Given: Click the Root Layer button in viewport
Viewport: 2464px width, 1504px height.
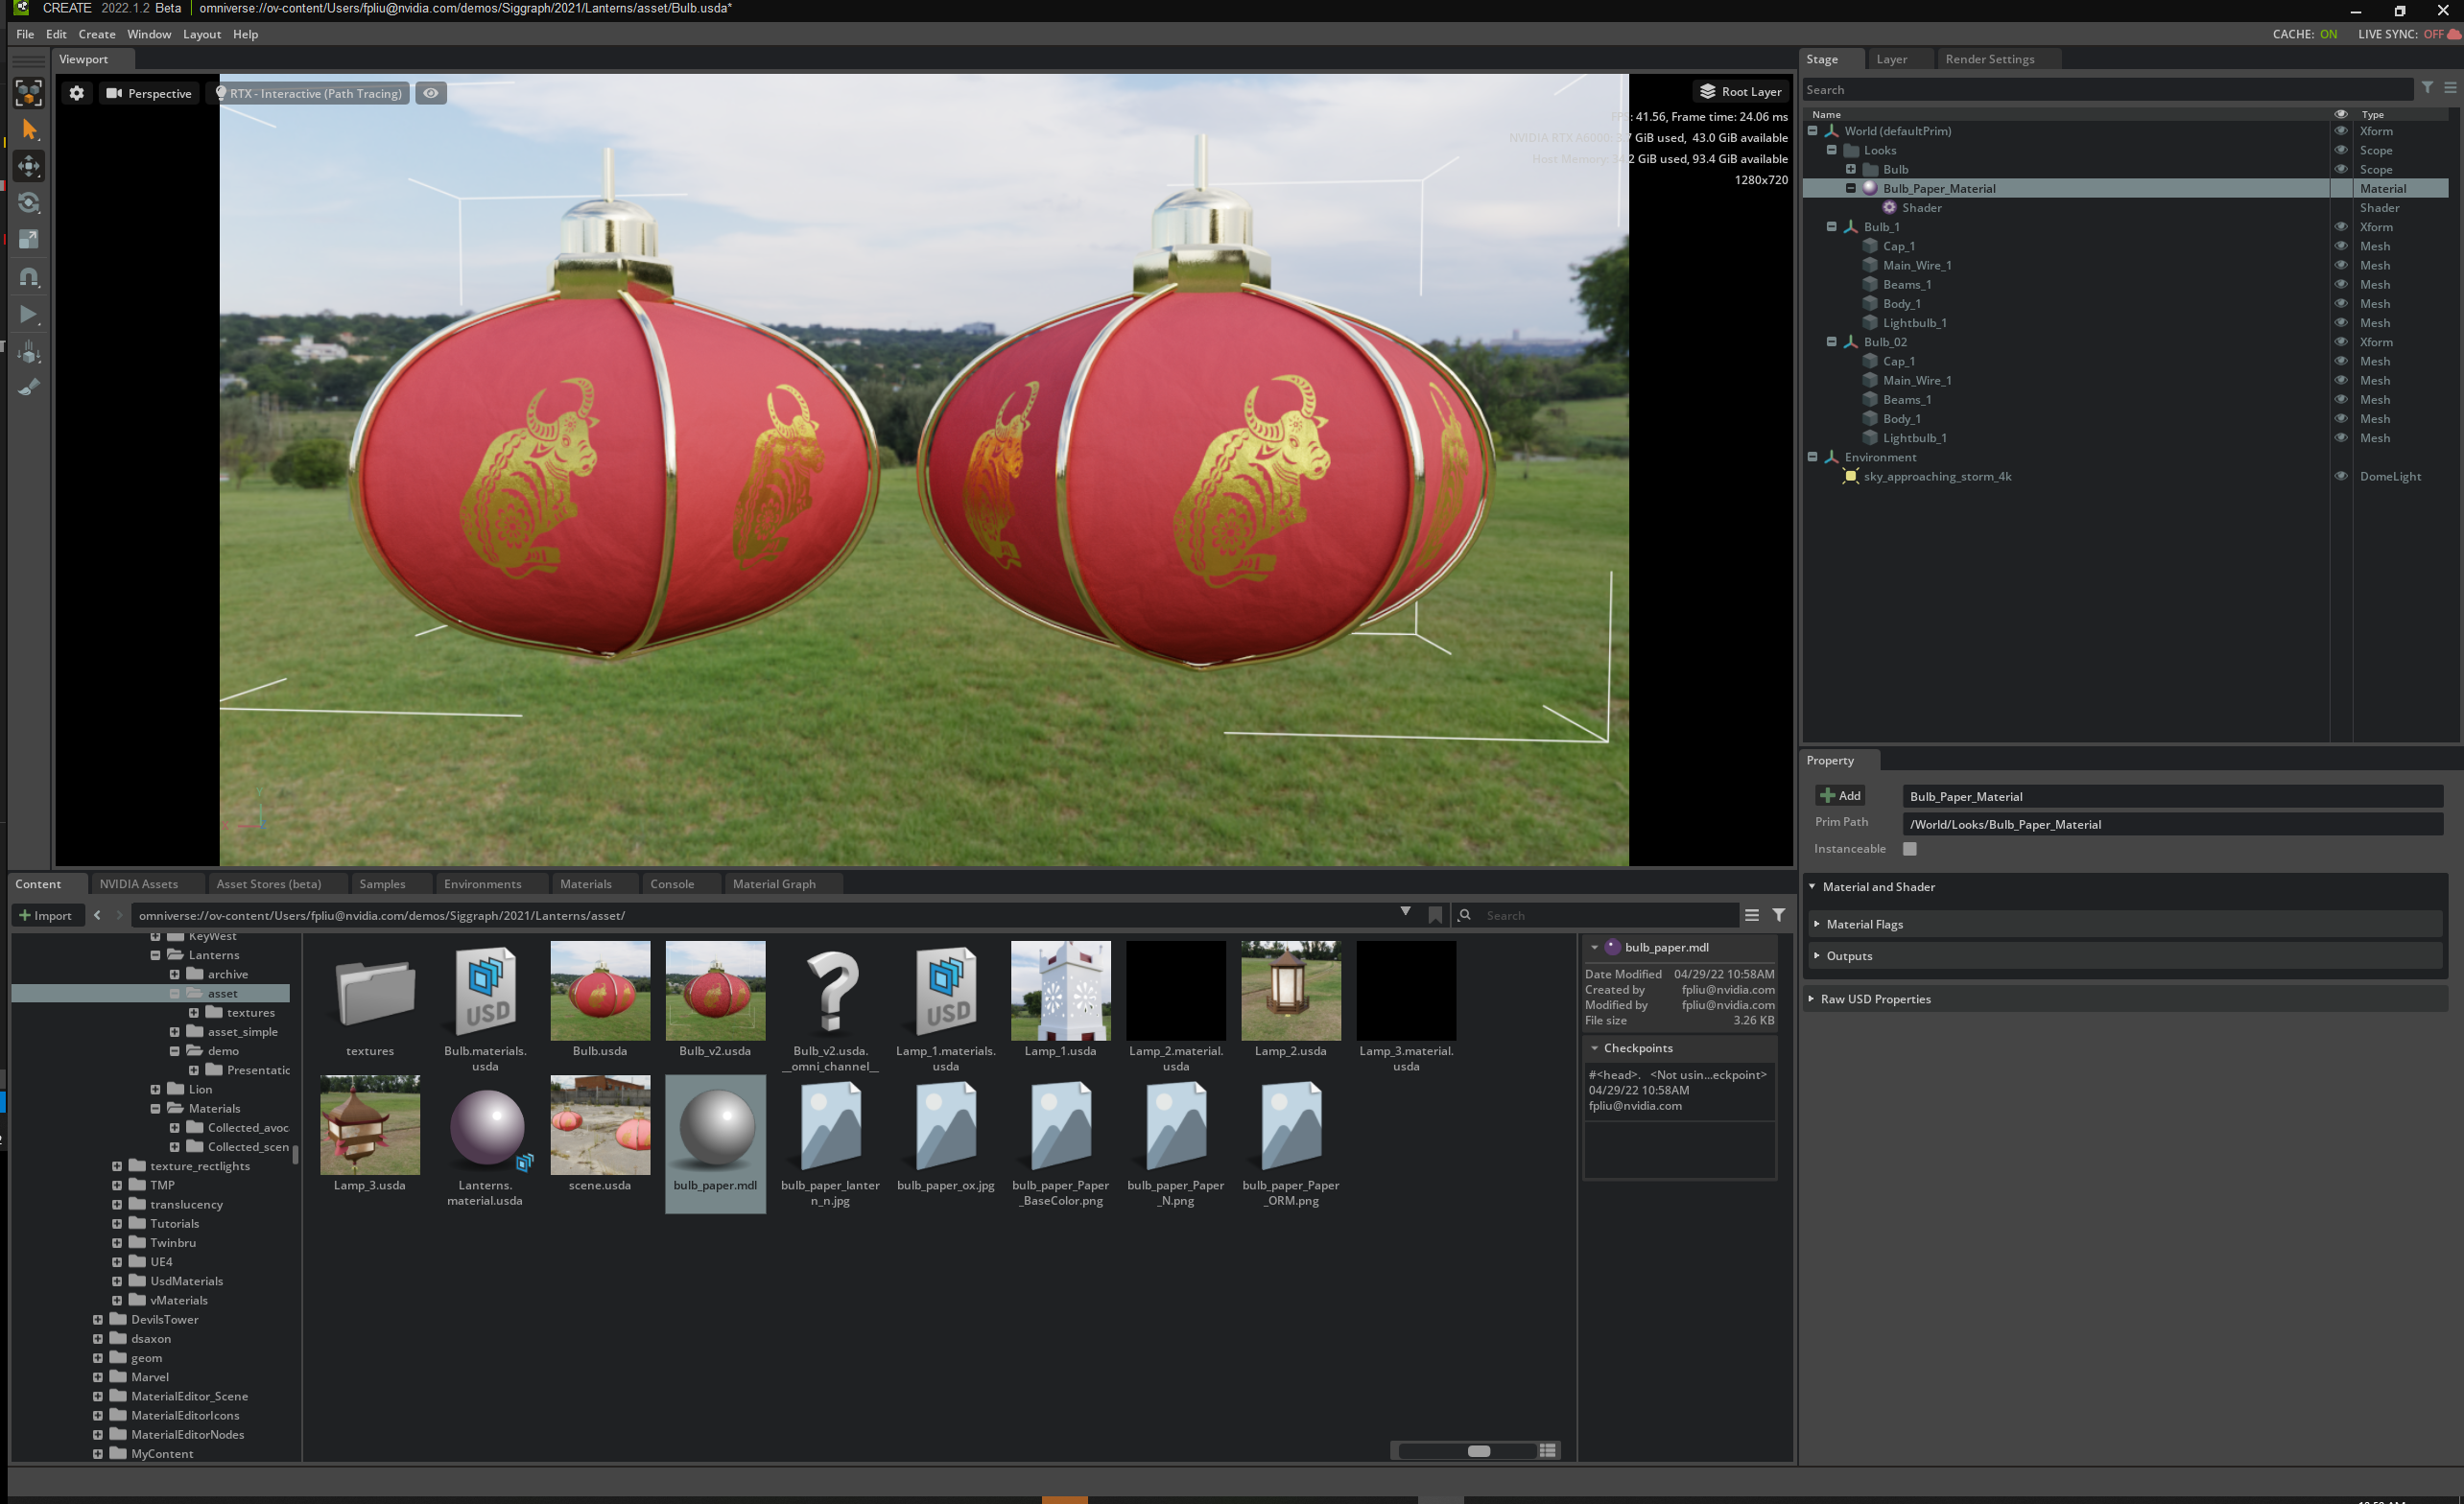Looking at the screenshot, I should [x=1740, y=91].
